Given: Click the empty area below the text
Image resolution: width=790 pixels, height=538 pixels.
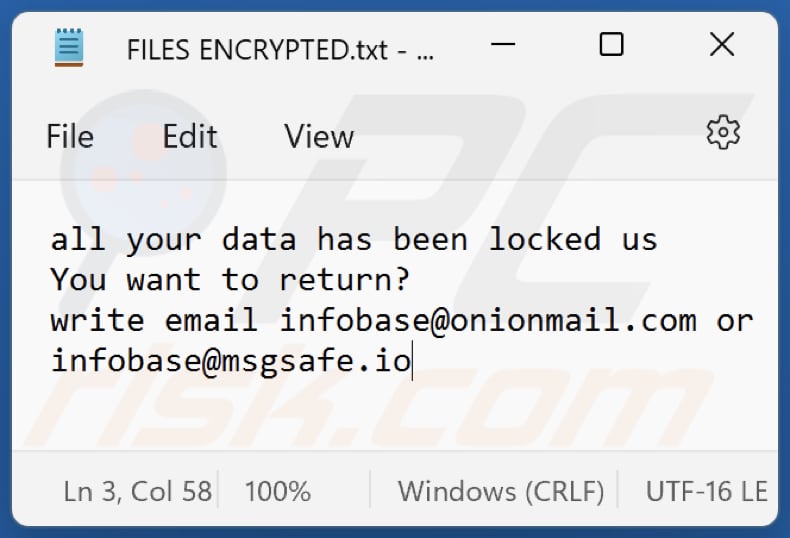Looking at the screenshot, I should [x=400, y=420].
